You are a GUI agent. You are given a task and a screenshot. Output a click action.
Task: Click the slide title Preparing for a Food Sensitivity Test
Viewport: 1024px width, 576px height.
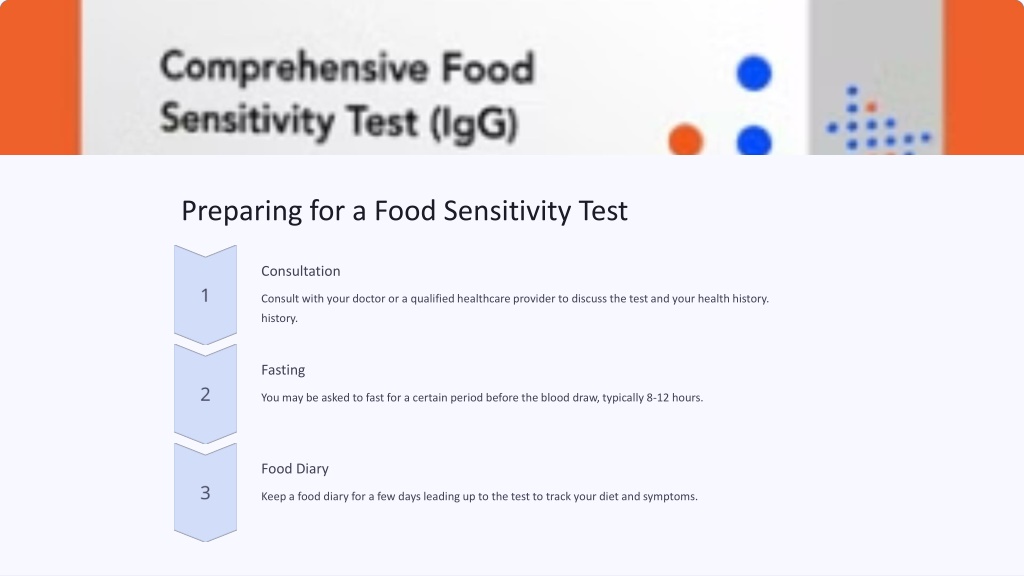click(x=404, y=211)
